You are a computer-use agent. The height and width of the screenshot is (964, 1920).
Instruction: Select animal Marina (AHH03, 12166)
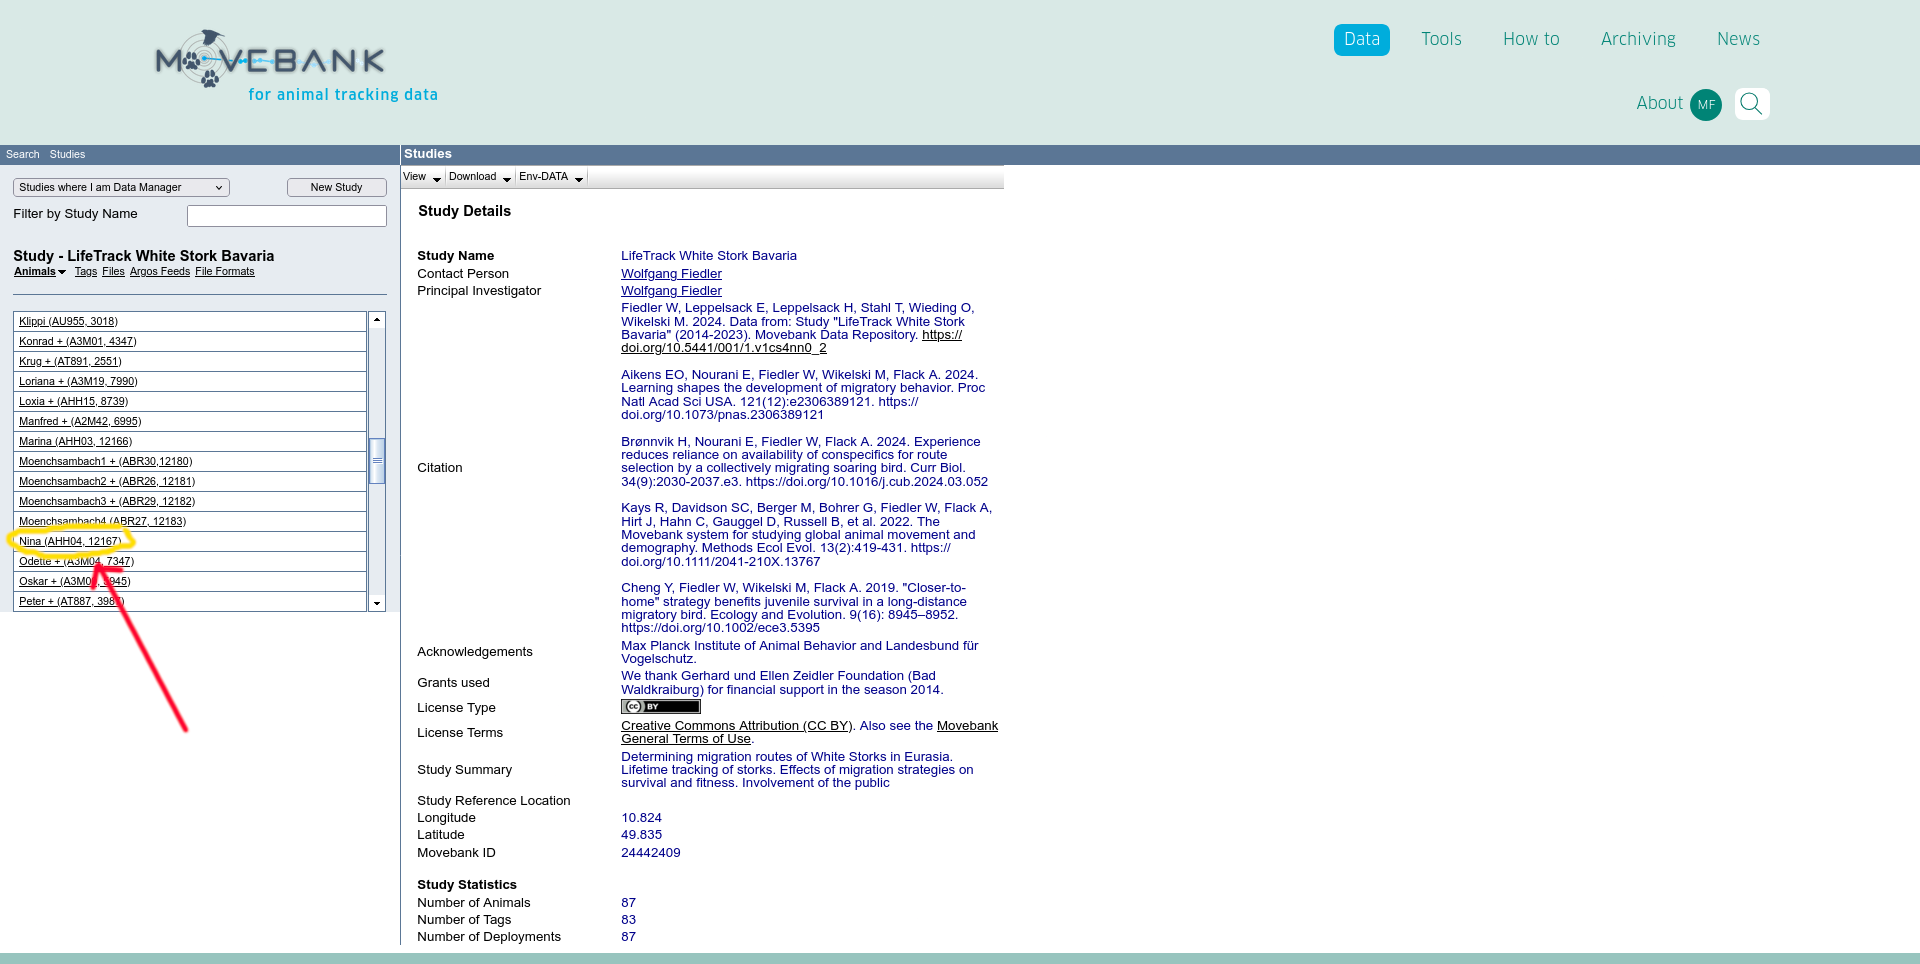coord(75,442)
